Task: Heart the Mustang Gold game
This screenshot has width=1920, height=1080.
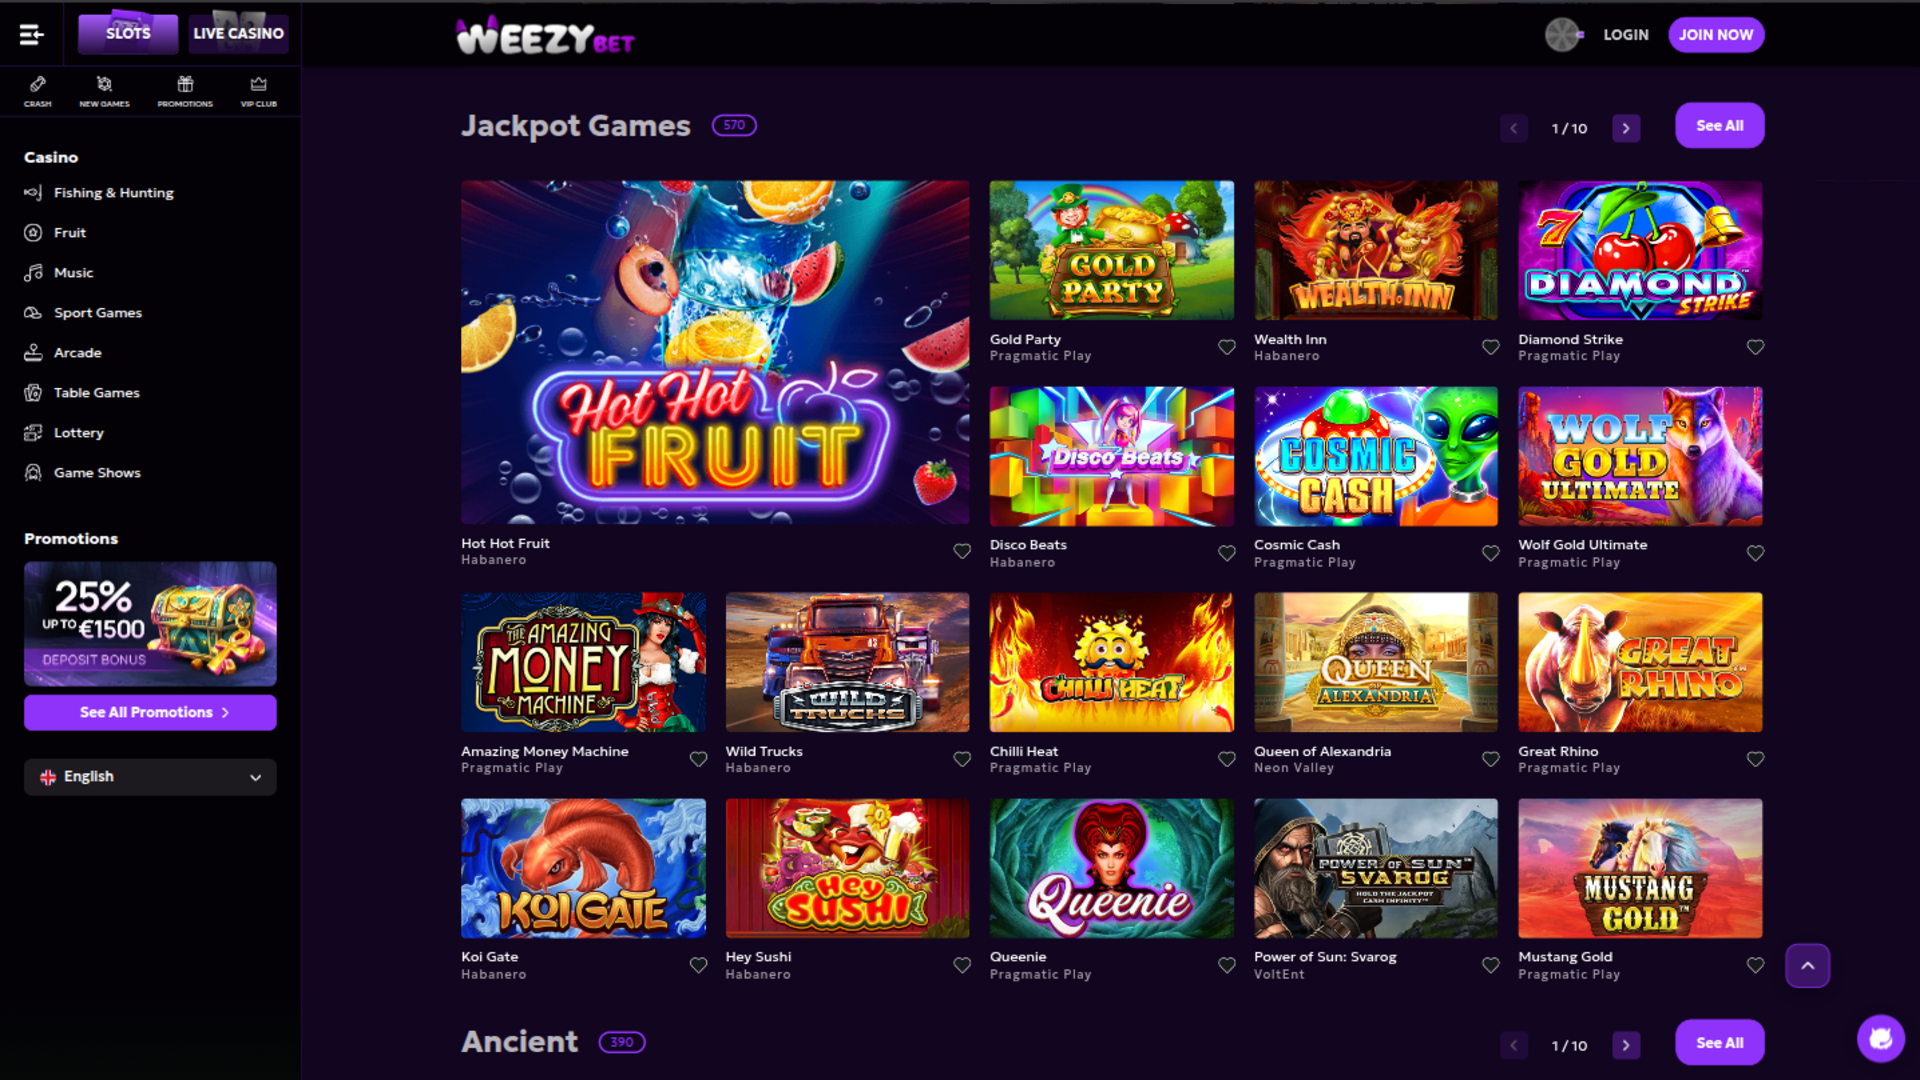Action: point(1756,964)
